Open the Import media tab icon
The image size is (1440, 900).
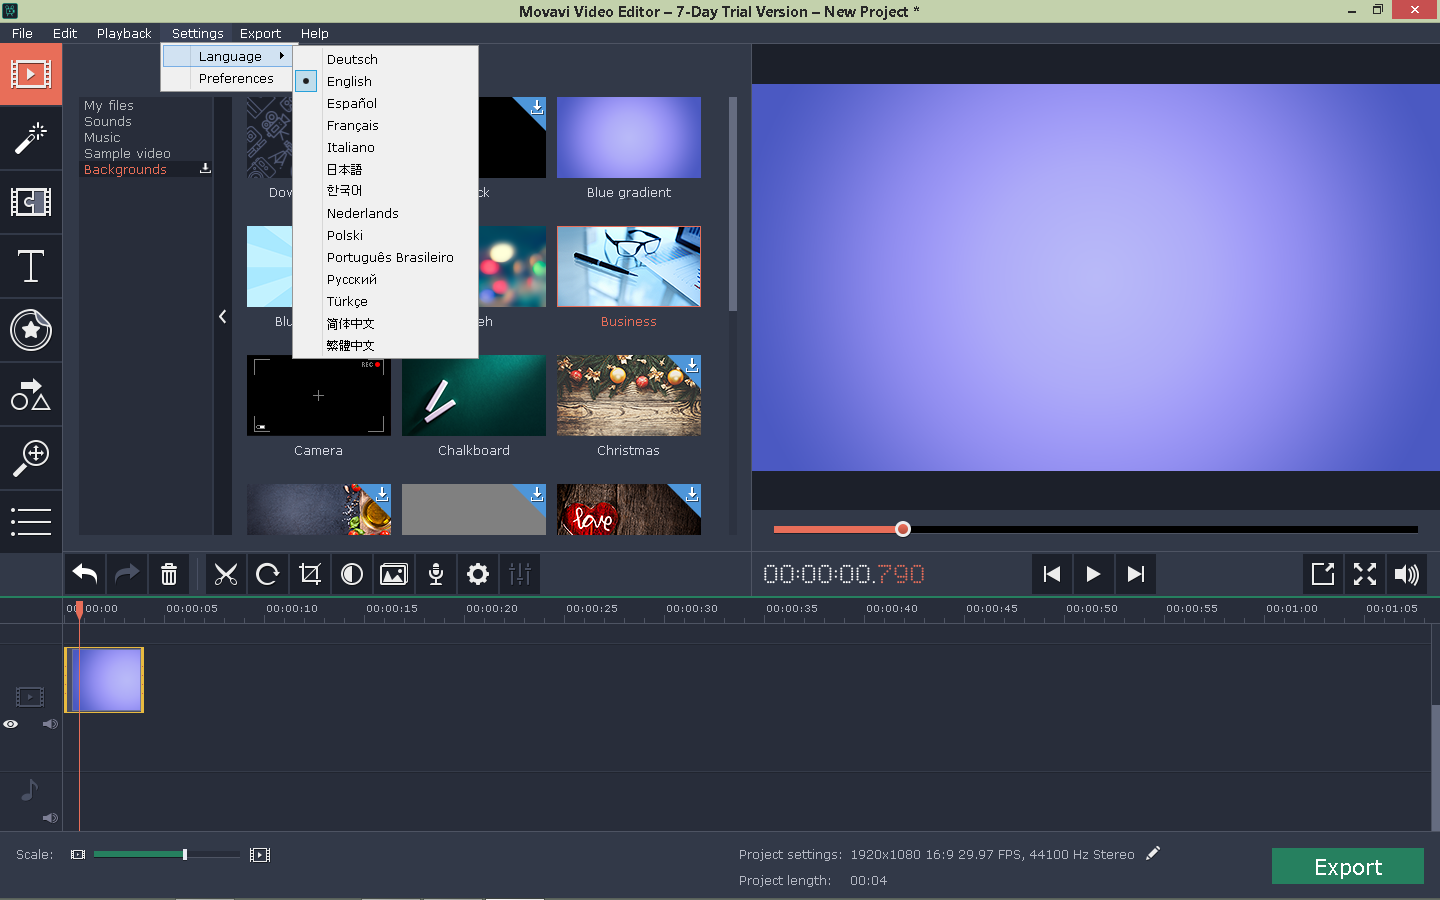pos(31,74)
